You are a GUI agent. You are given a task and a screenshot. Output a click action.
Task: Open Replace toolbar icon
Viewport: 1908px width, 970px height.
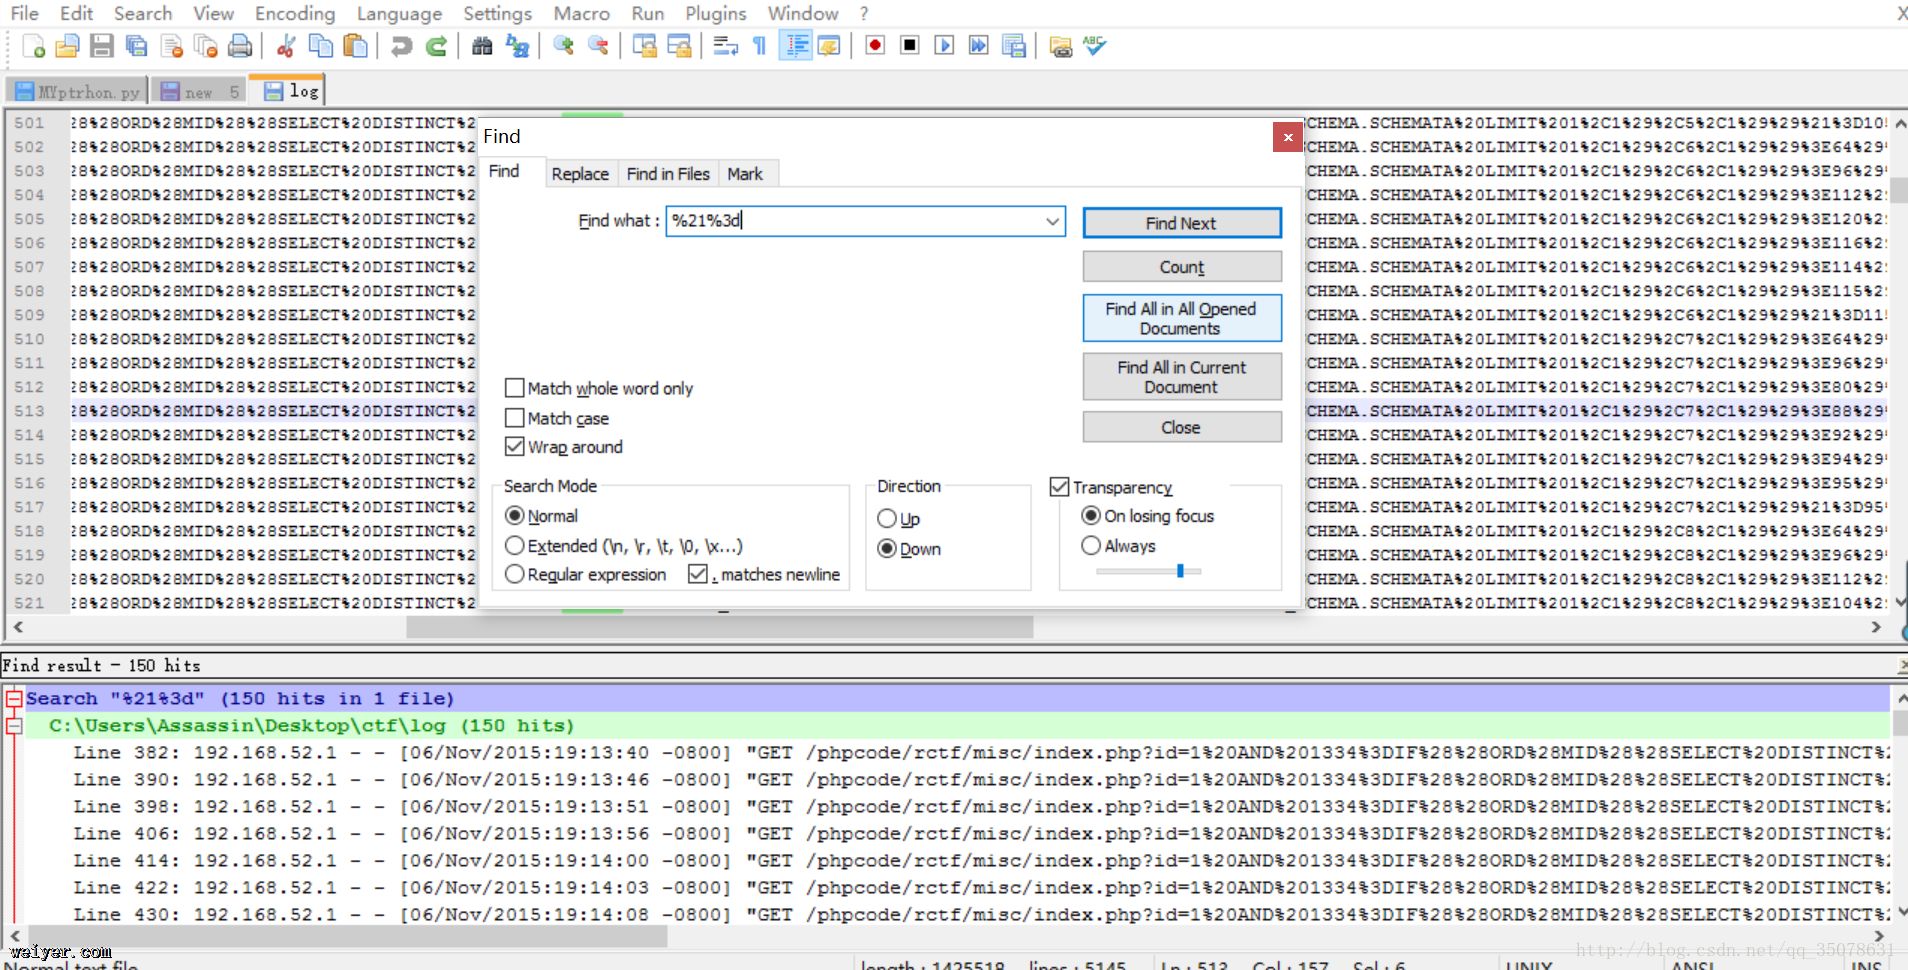(517, 46)
